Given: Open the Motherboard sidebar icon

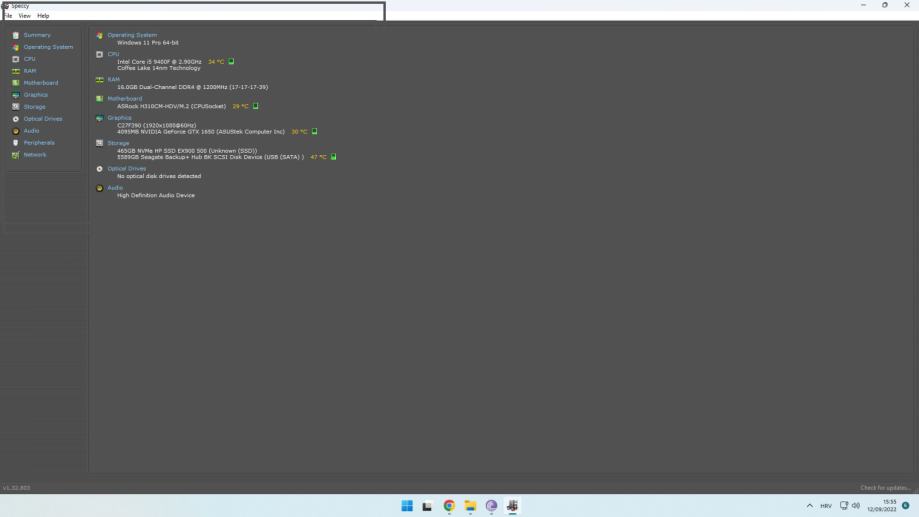Looking at the screenshot, I should point(16,83).
